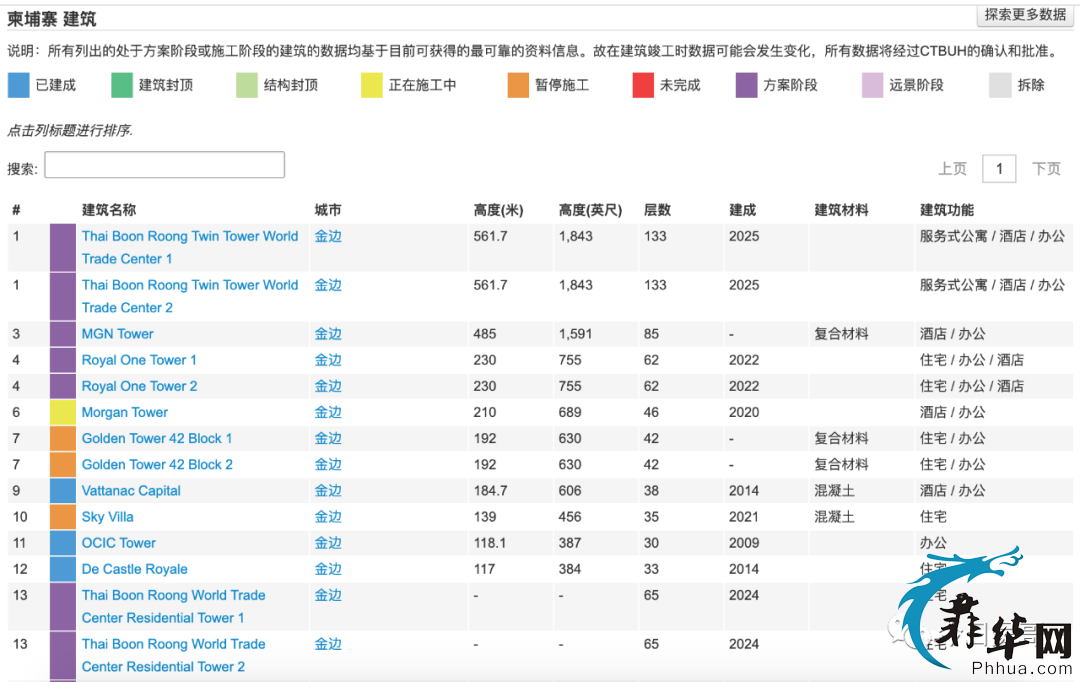Sort by 建筑材料 column header

[x=841, y=210]
